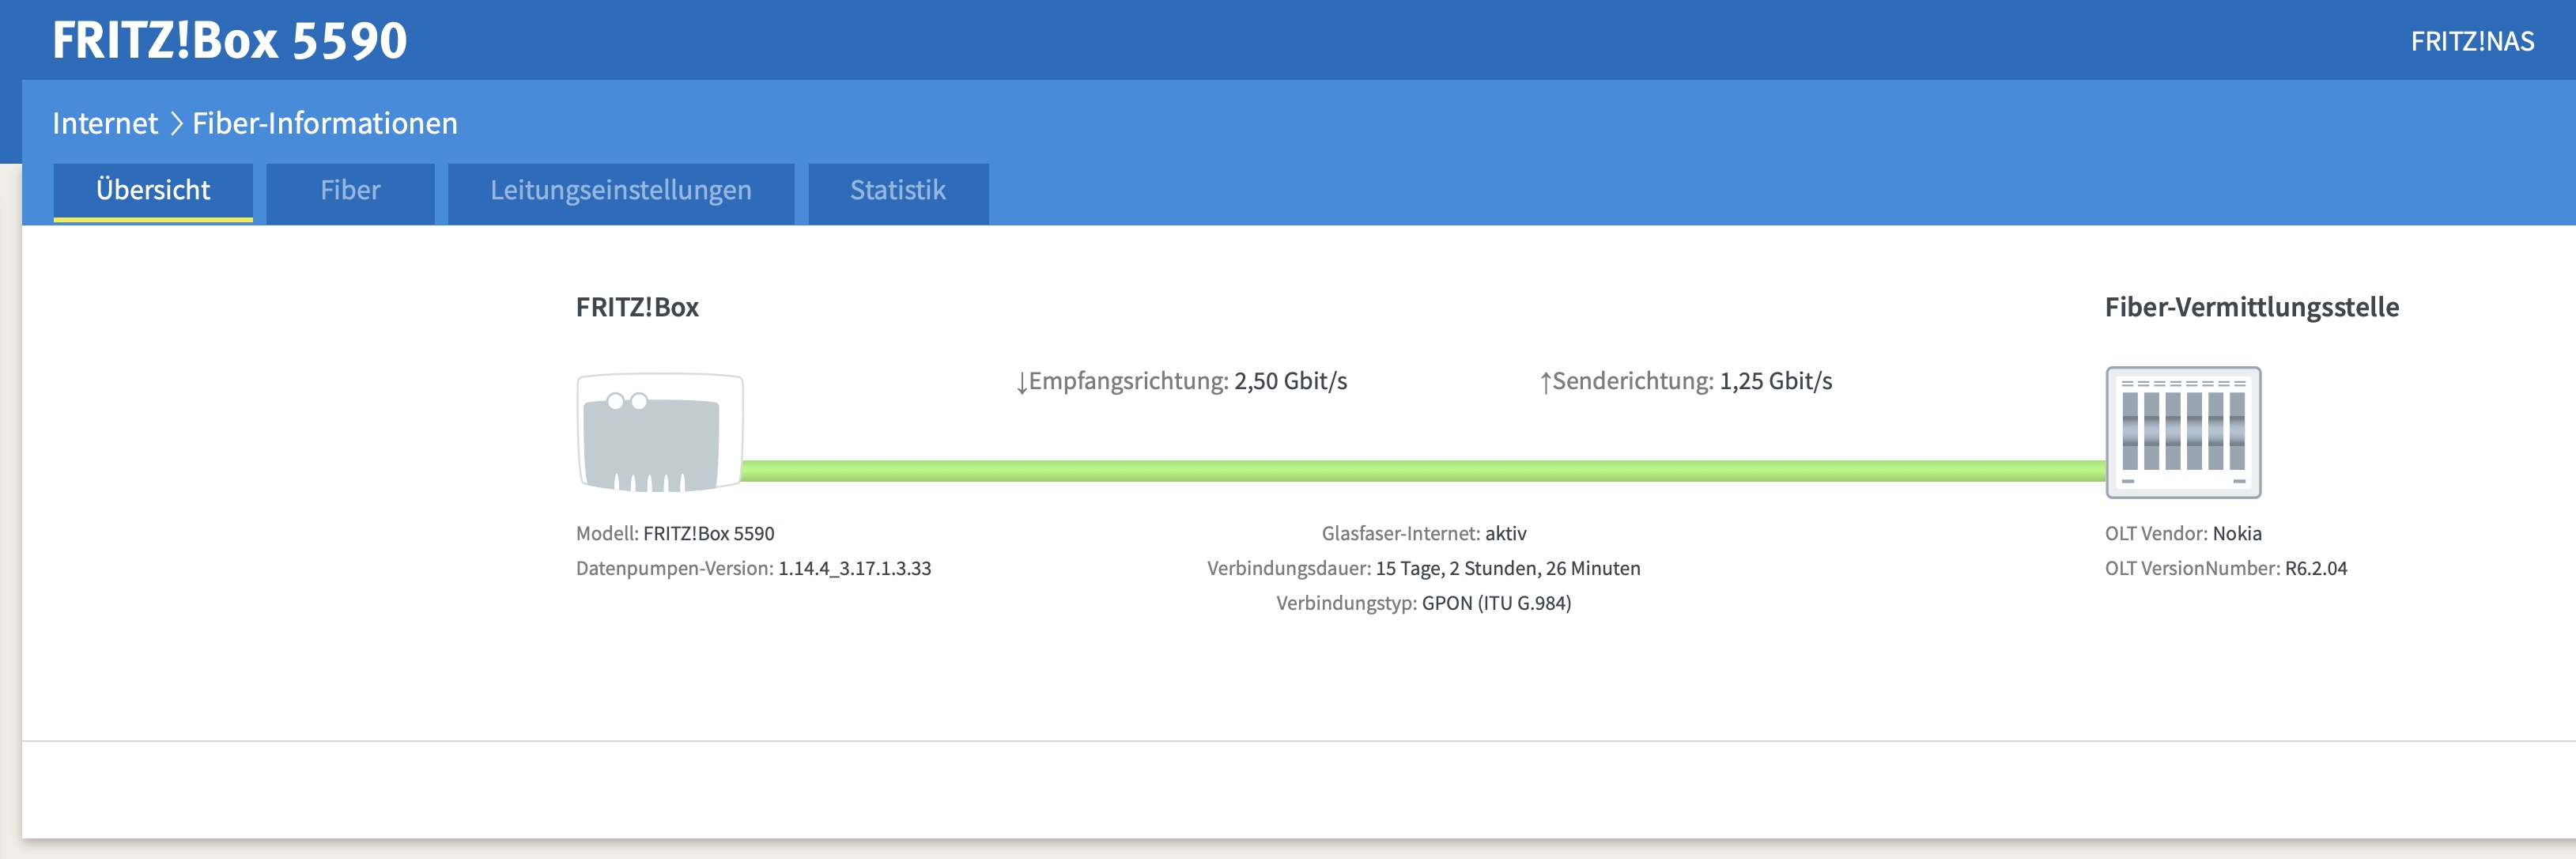2576x859 pixels.
Task: Switch to the Fiber tab
Action: pos(350,190)
